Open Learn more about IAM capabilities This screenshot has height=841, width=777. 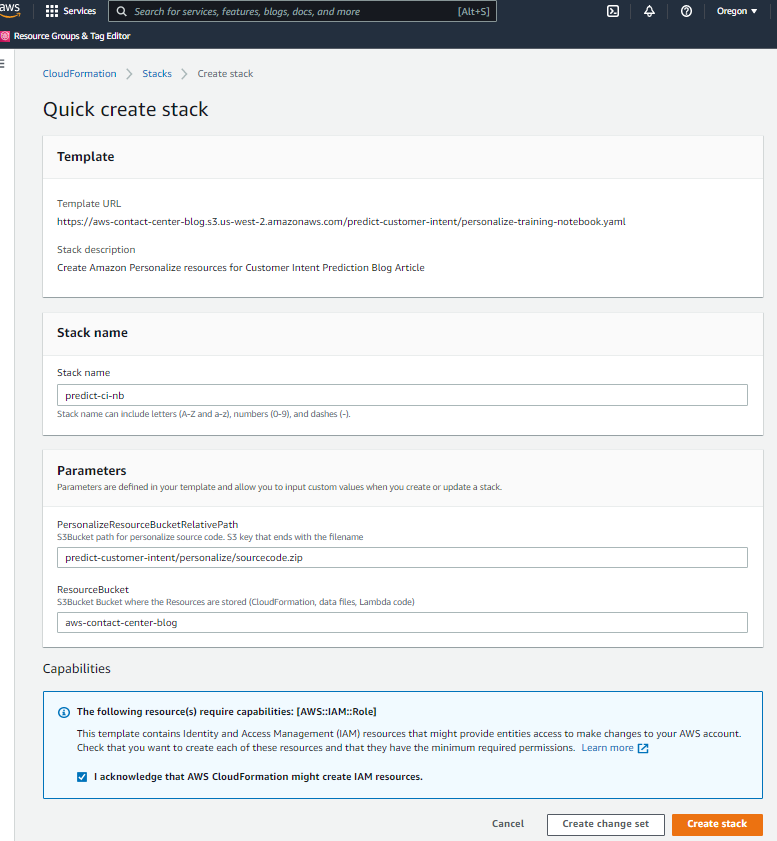[609, 747]
